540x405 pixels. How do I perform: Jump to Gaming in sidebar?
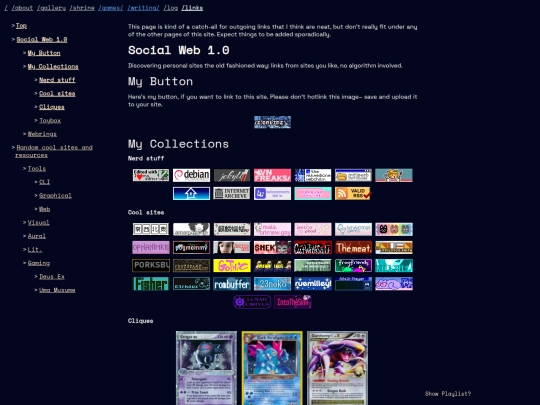tap(39, 263)
